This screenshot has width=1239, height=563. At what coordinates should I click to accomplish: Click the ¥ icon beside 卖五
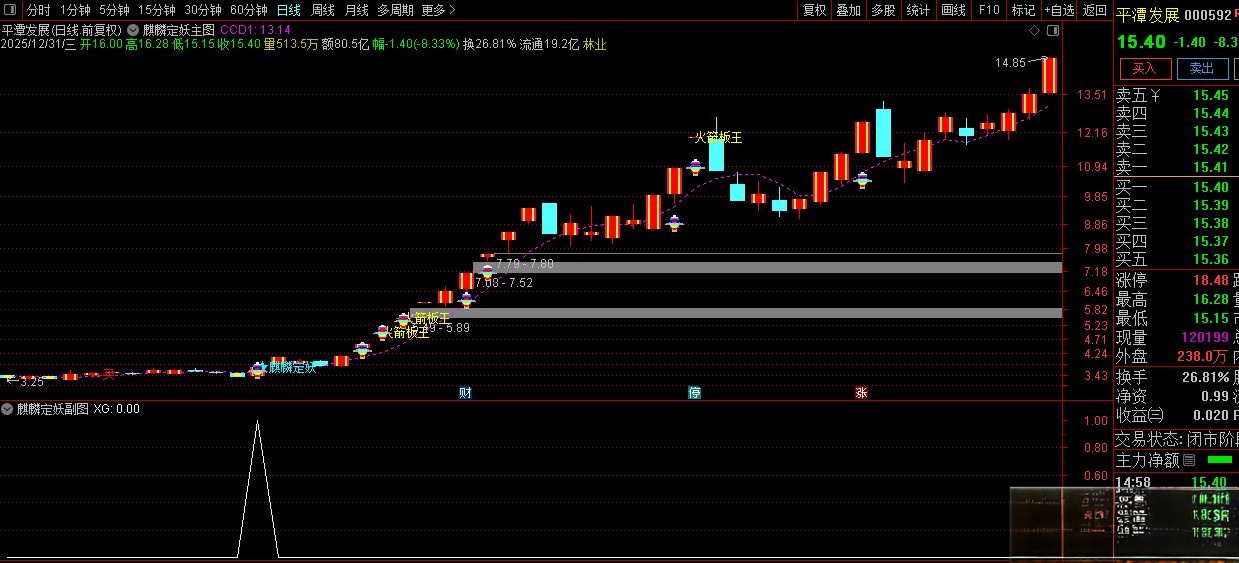click(1155, 96)
